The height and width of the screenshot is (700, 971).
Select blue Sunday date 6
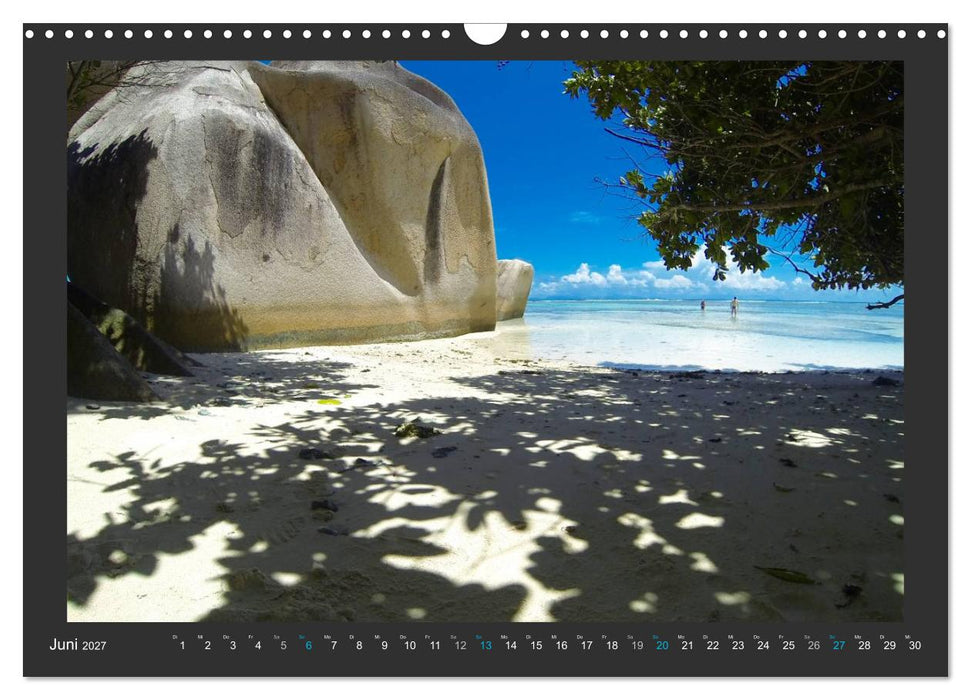[x=308, y=645]
